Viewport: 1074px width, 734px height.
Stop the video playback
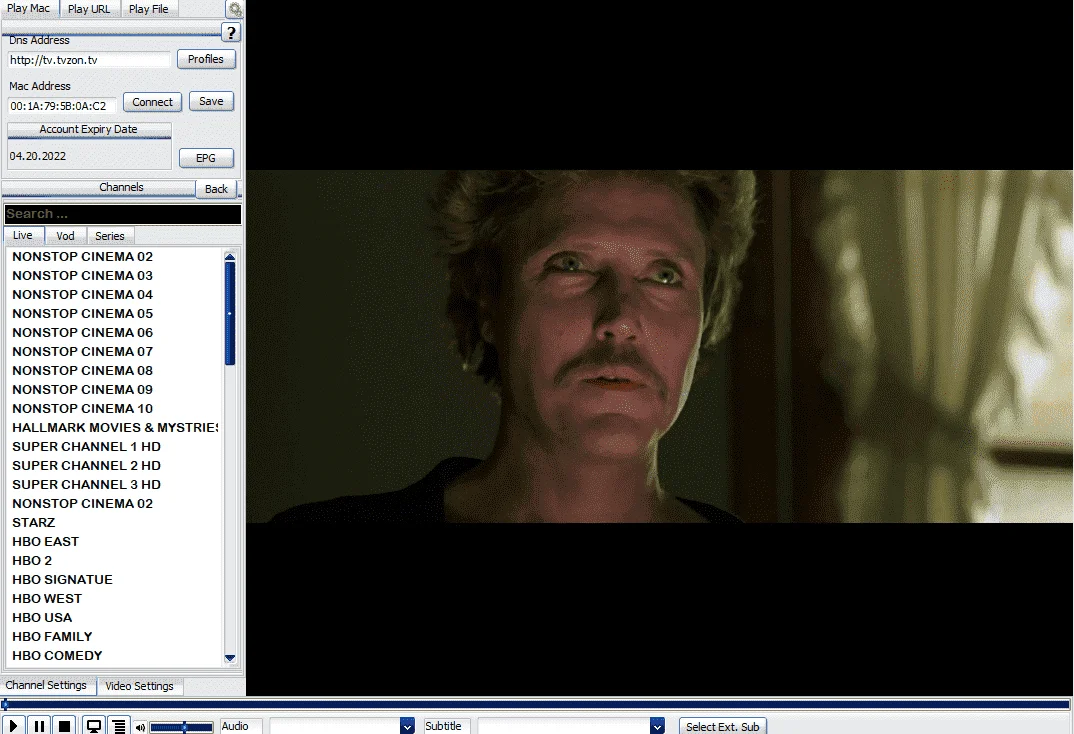coord(64,726)
